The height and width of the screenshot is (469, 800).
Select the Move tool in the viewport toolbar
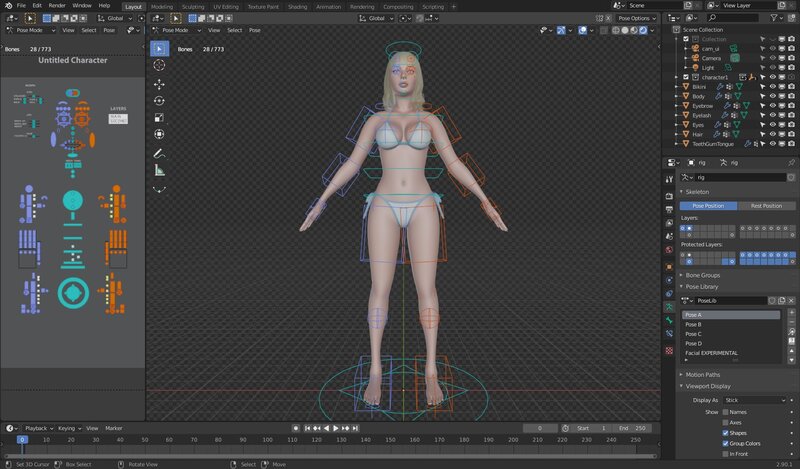[x=159, y=84]
